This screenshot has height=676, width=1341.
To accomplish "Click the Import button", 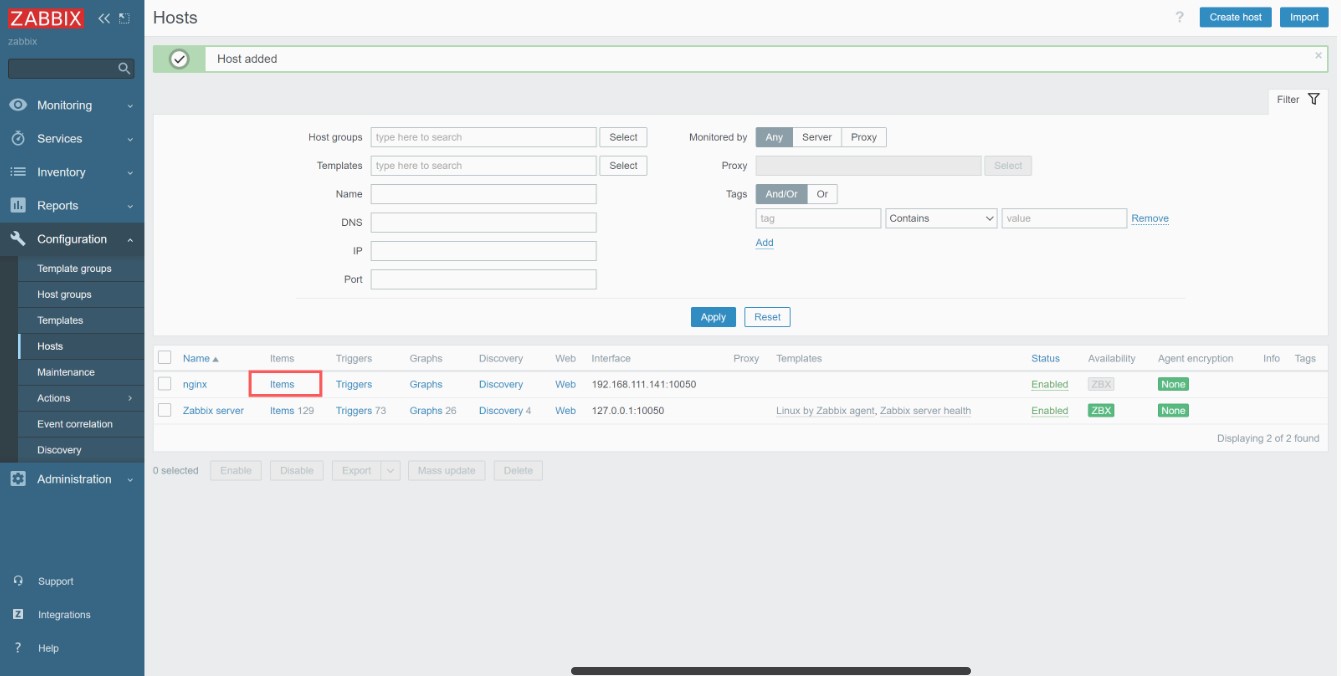I will 1304,17.
